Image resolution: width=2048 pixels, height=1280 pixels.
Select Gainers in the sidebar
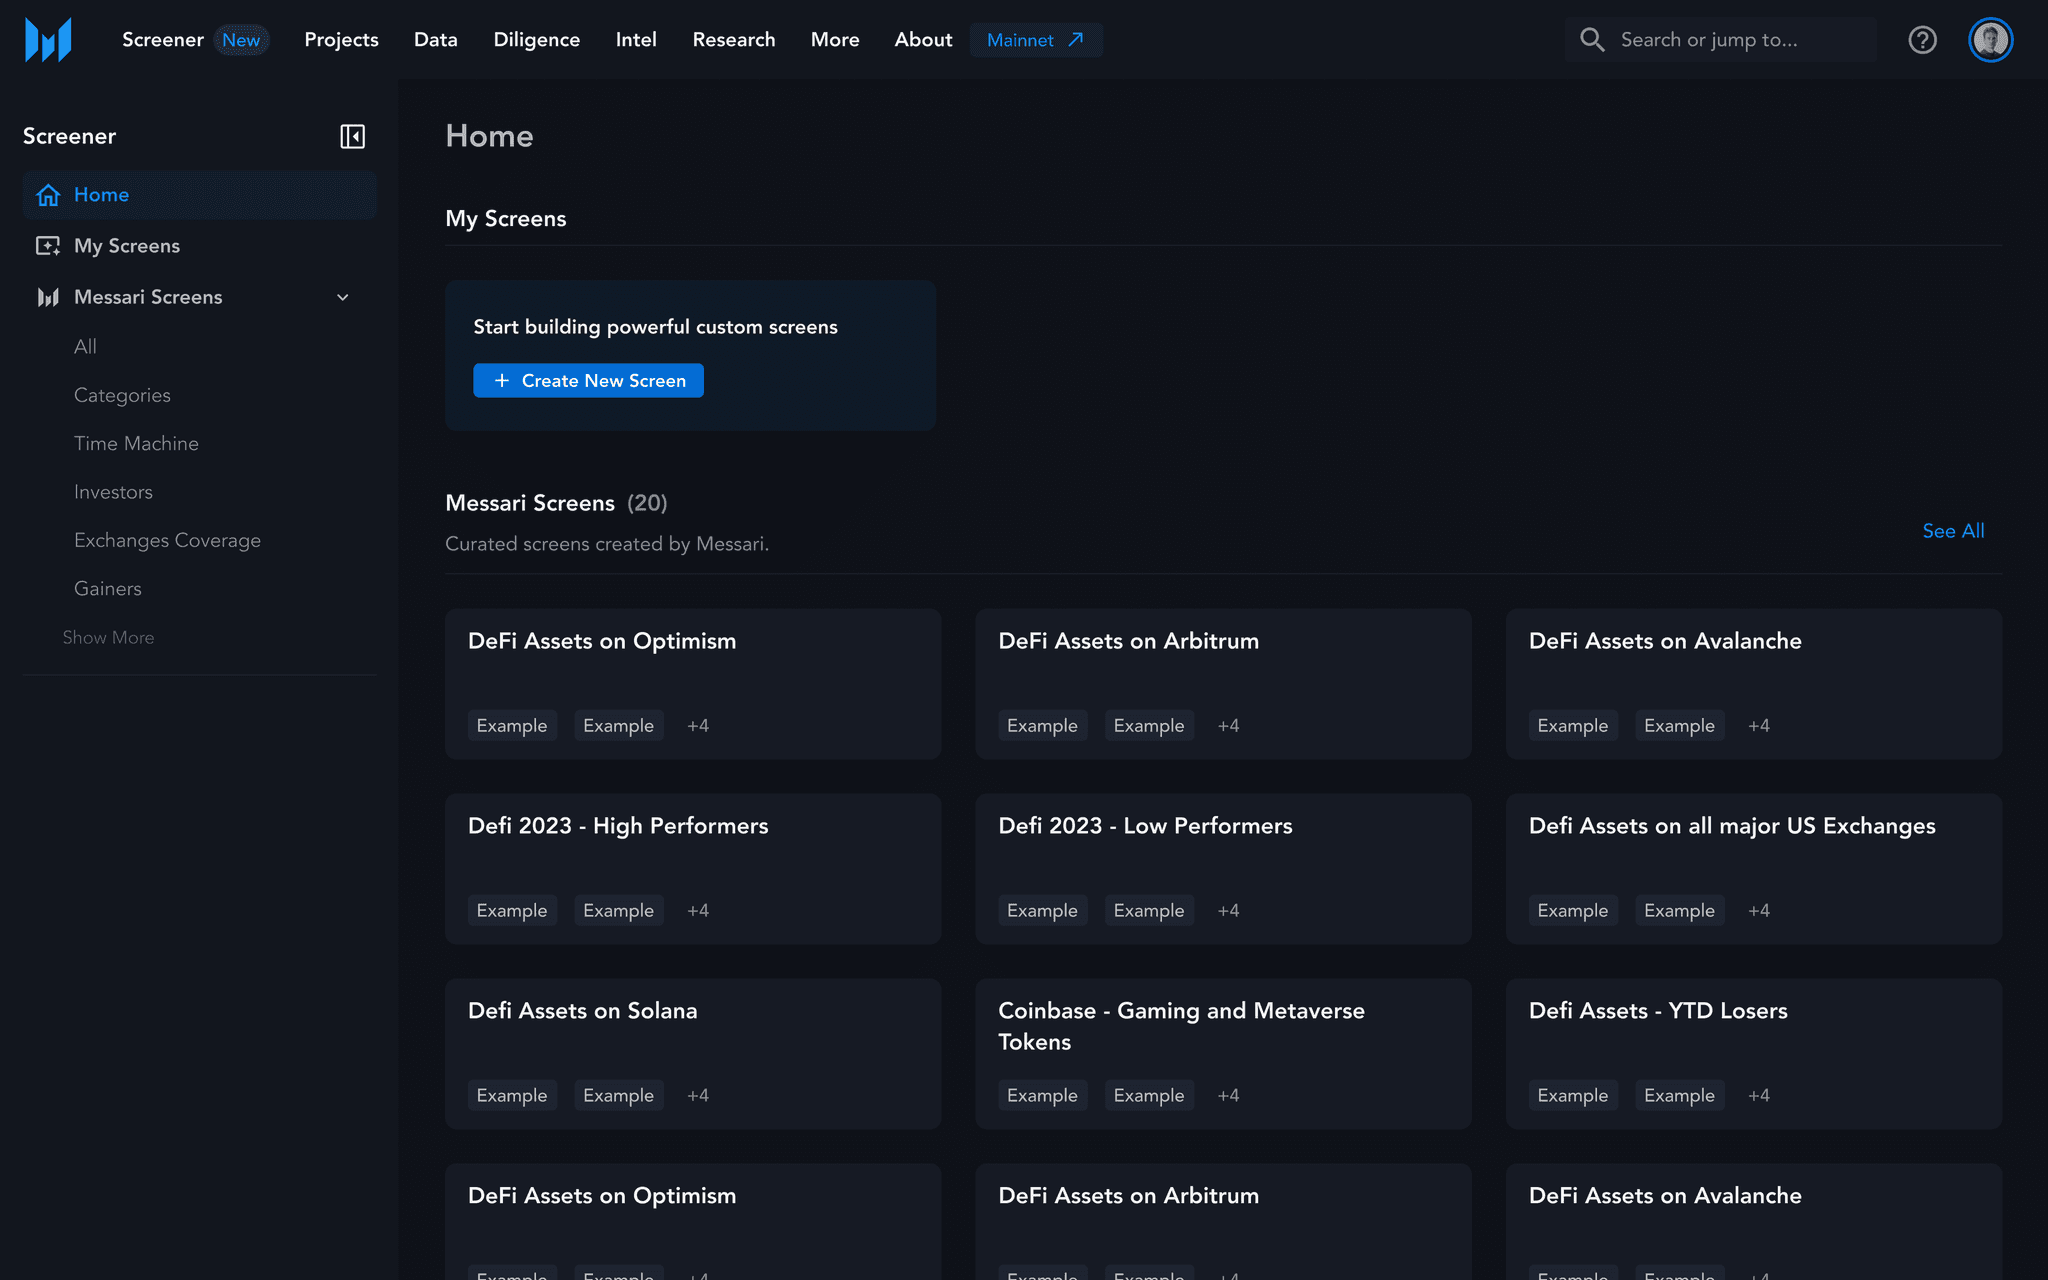[108, 589]
